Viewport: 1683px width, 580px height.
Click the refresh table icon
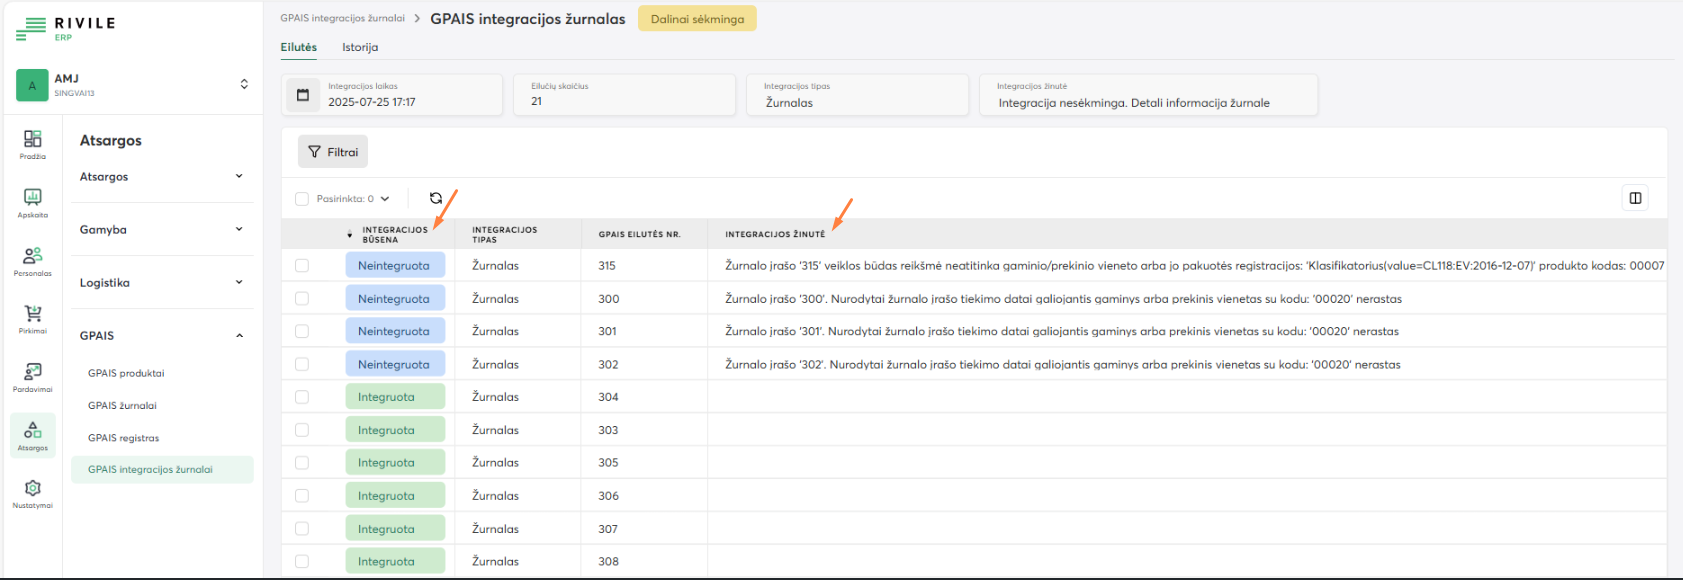[436, 198]
